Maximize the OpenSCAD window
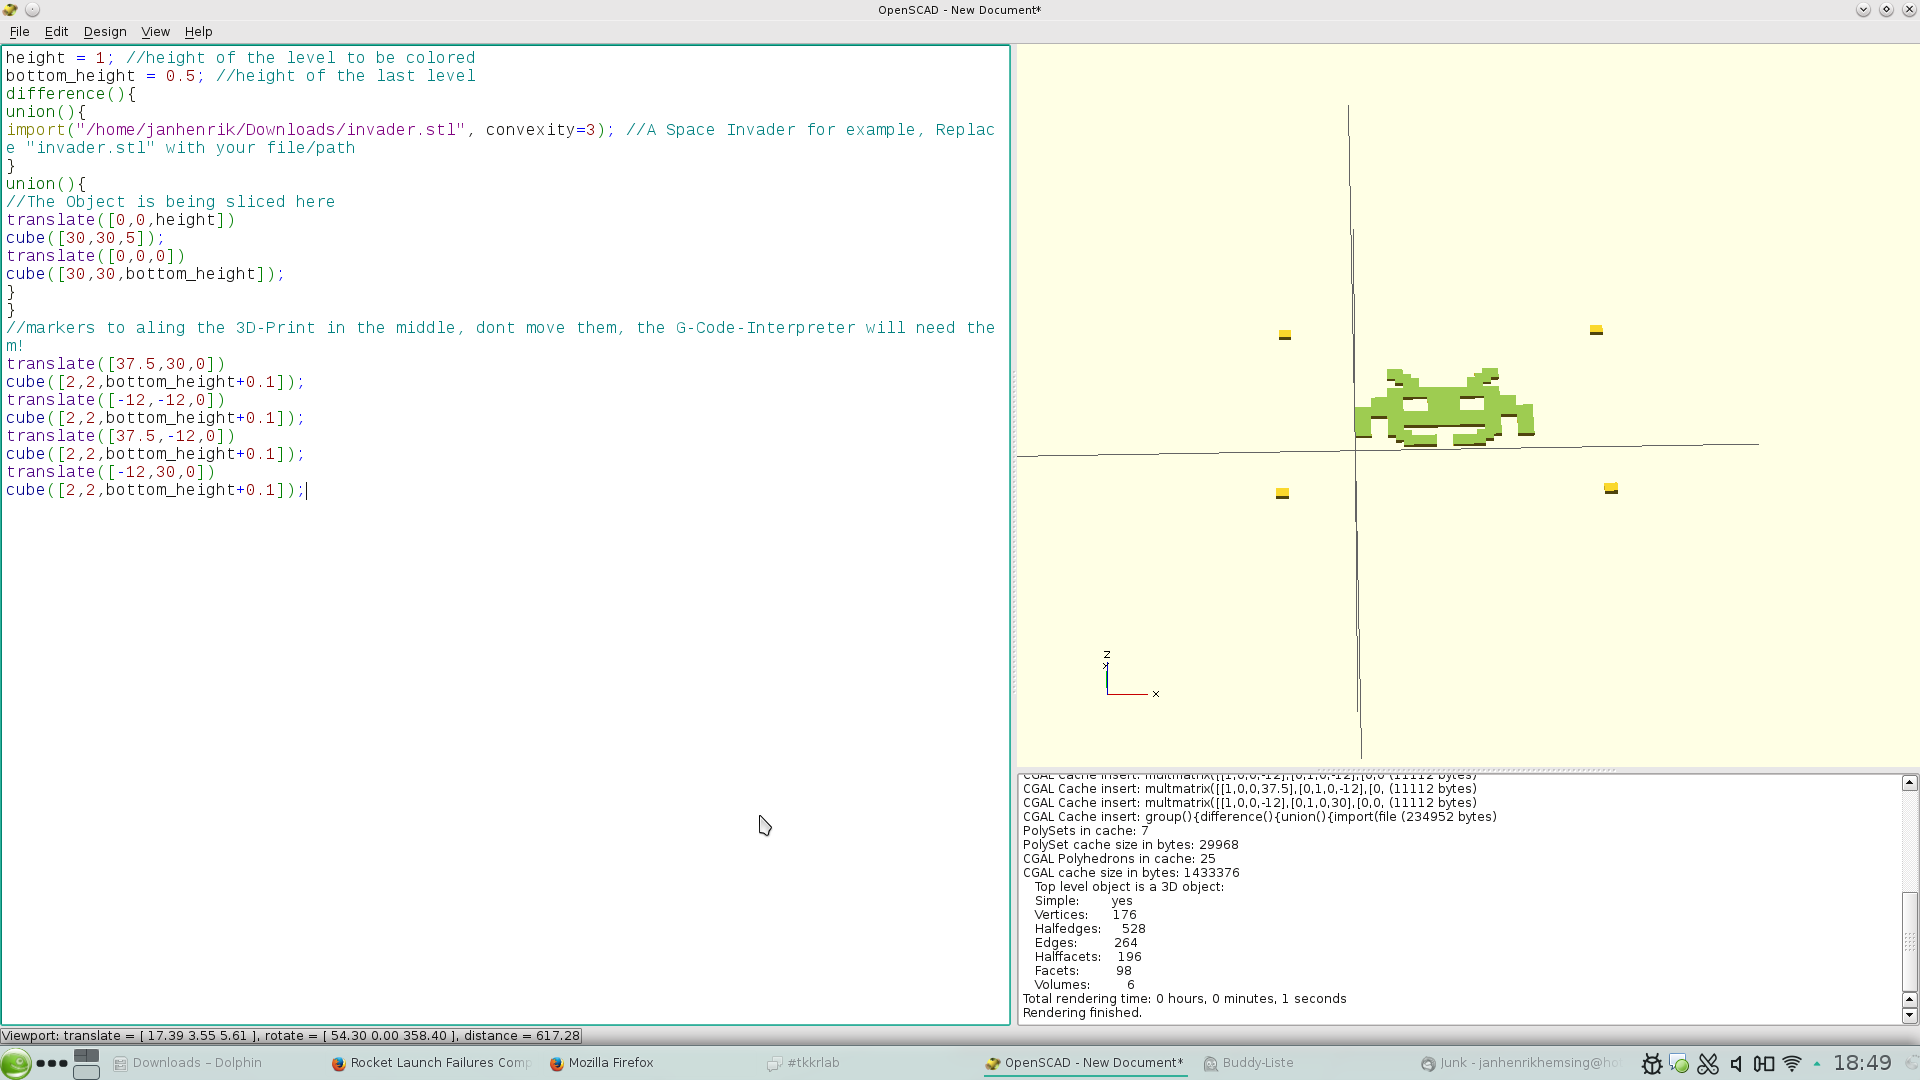The width and height of the screenshot is (1920, 1080). click(1886, 10)
